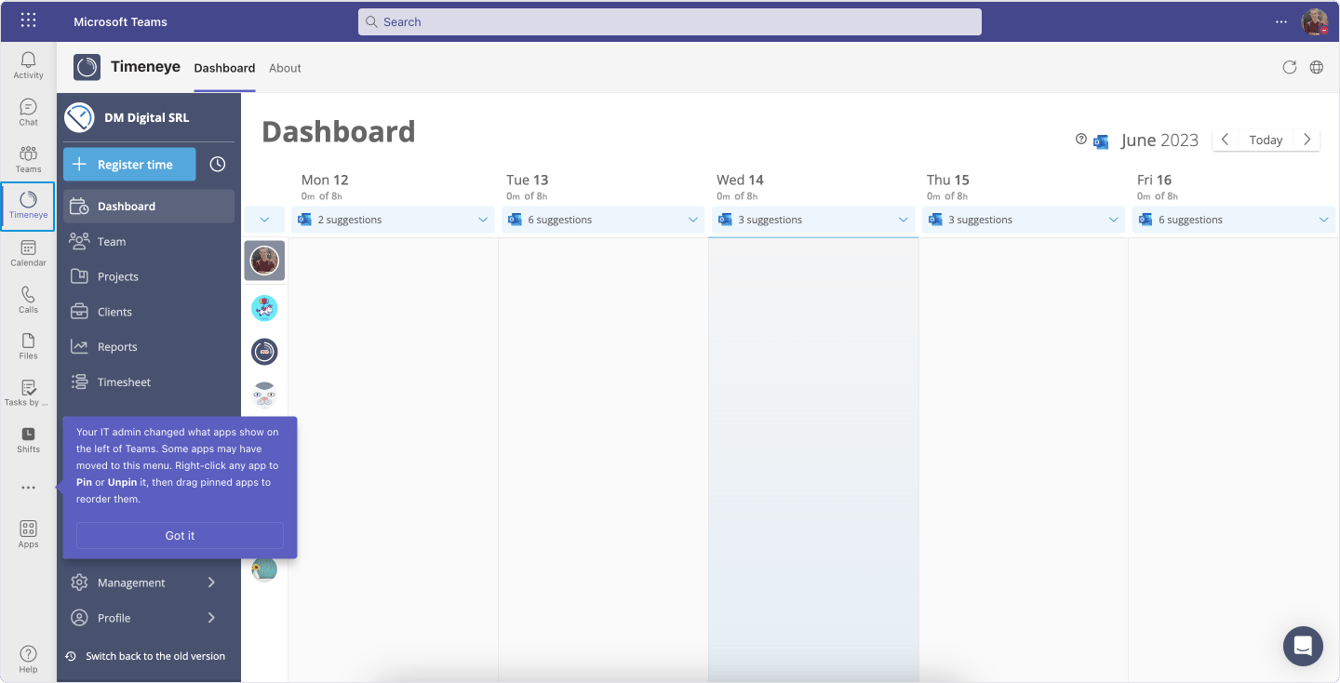Viewport: 1340px width, 683px height.
Task: Switch to the Dashboard tab
Action: coord(224,68)
